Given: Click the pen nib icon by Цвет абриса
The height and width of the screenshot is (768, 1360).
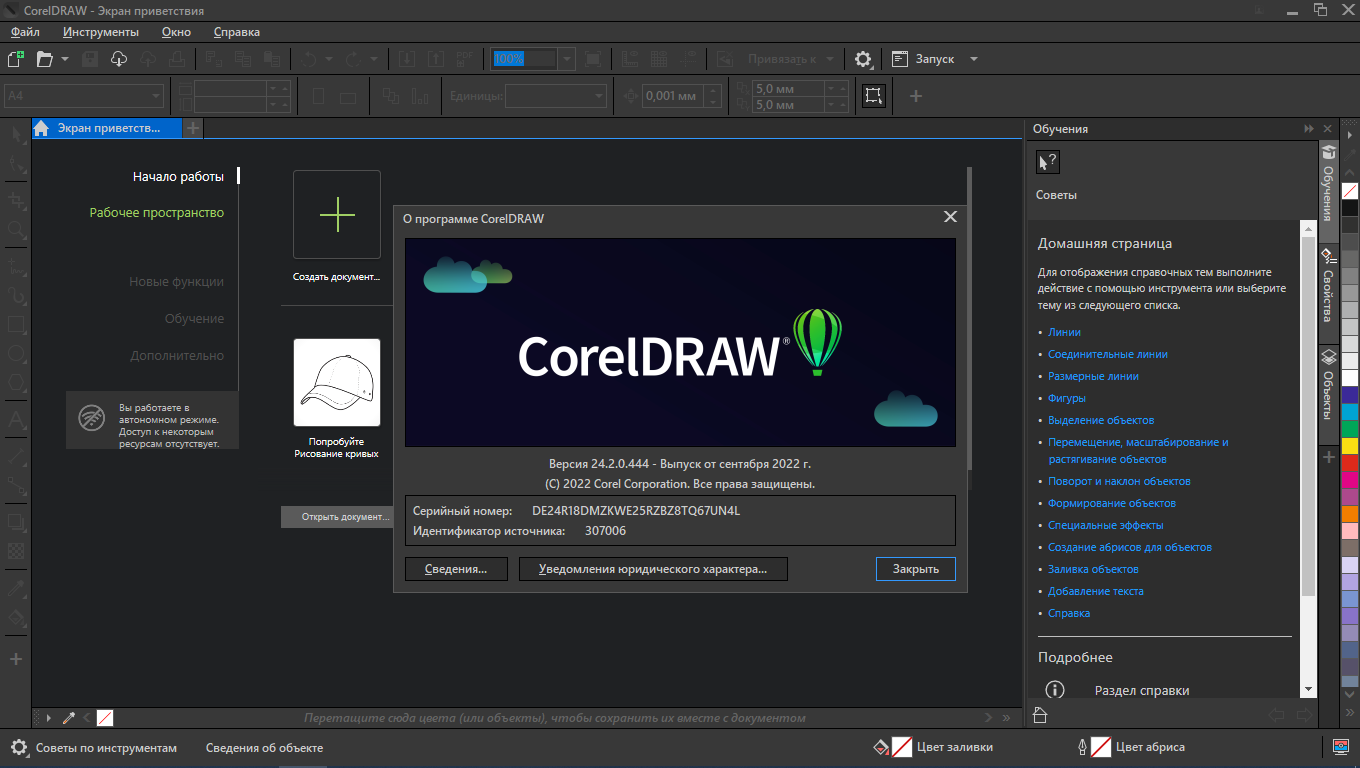Looking at the screenshot, I should click(x=1082, y=747).
